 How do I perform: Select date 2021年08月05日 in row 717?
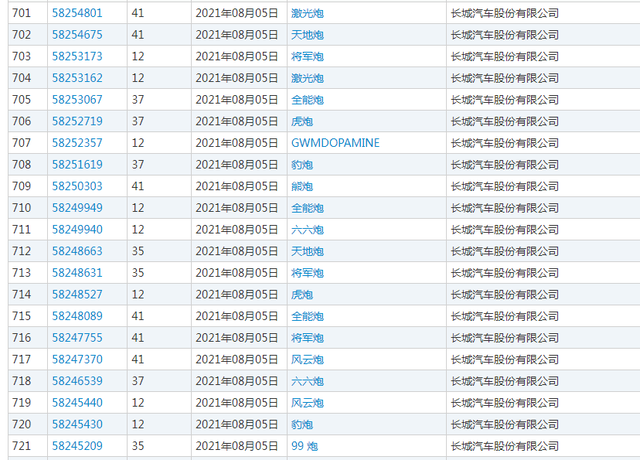[237, 359]
